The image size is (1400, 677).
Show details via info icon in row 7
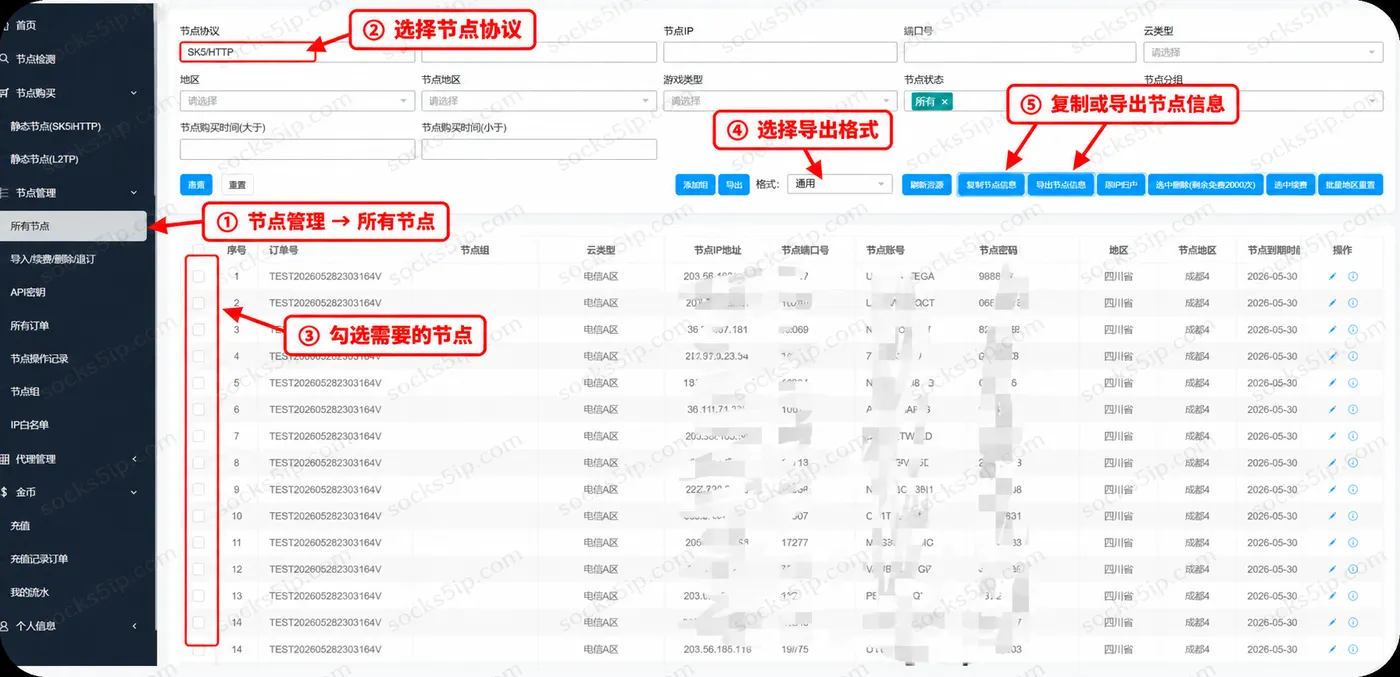[1353, 436]
